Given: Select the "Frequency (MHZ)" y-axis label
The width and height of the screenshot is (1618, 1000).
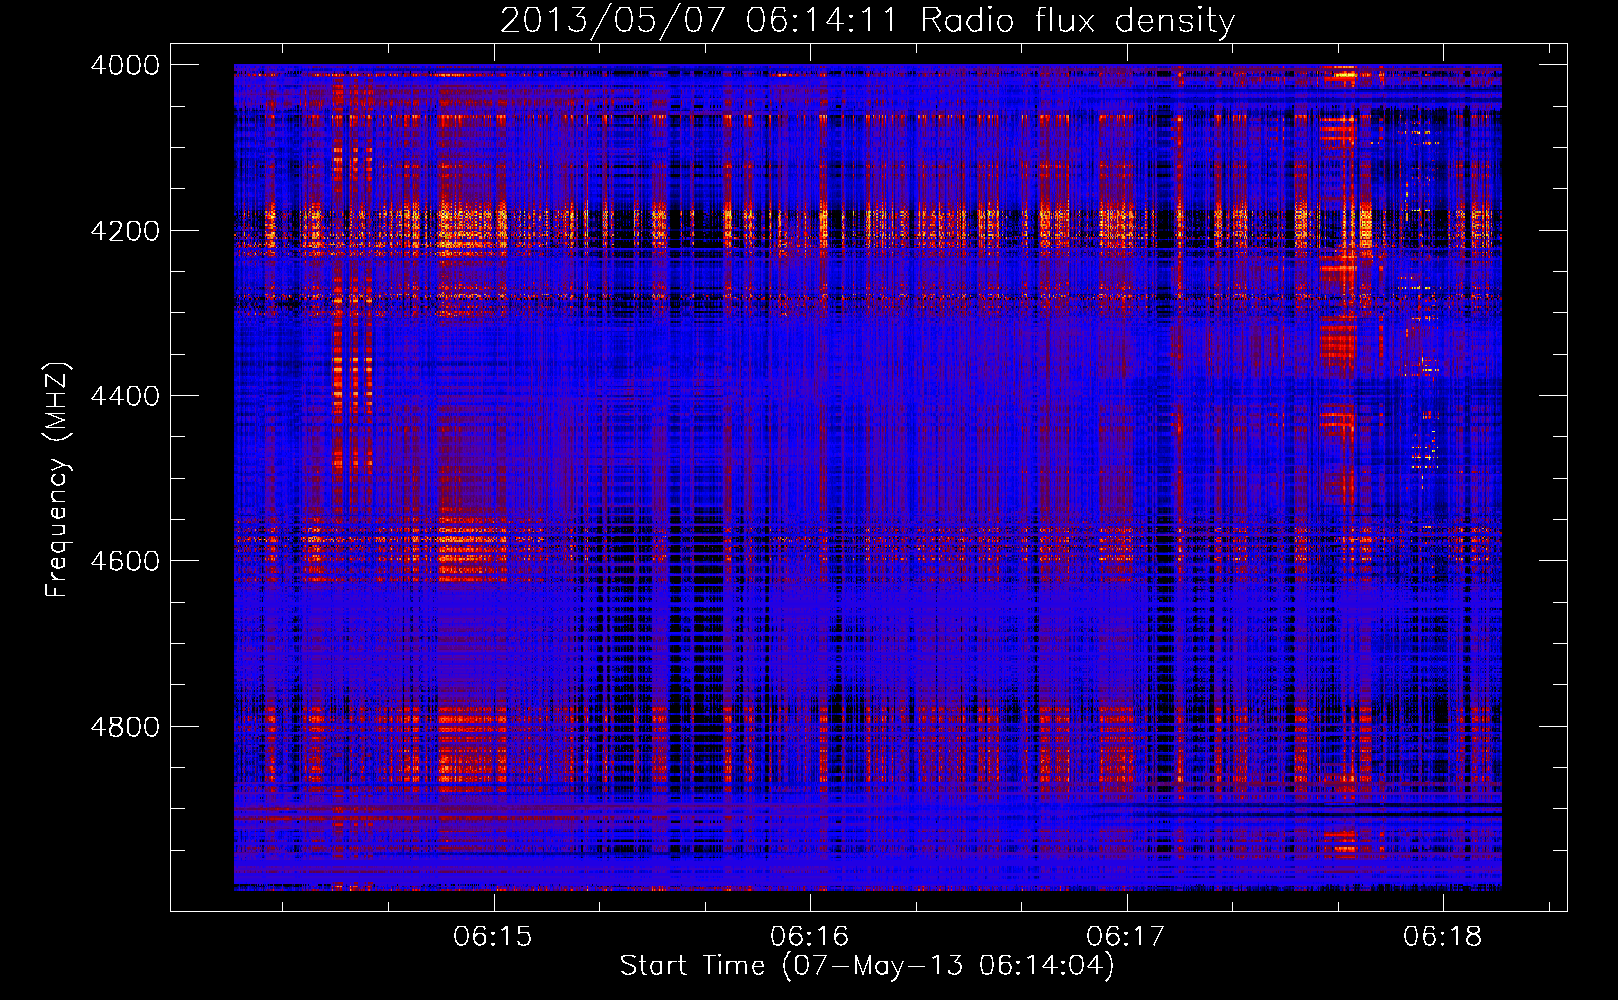Looking at the screenshot, I should pyautogui.click(x=58, y=480).
